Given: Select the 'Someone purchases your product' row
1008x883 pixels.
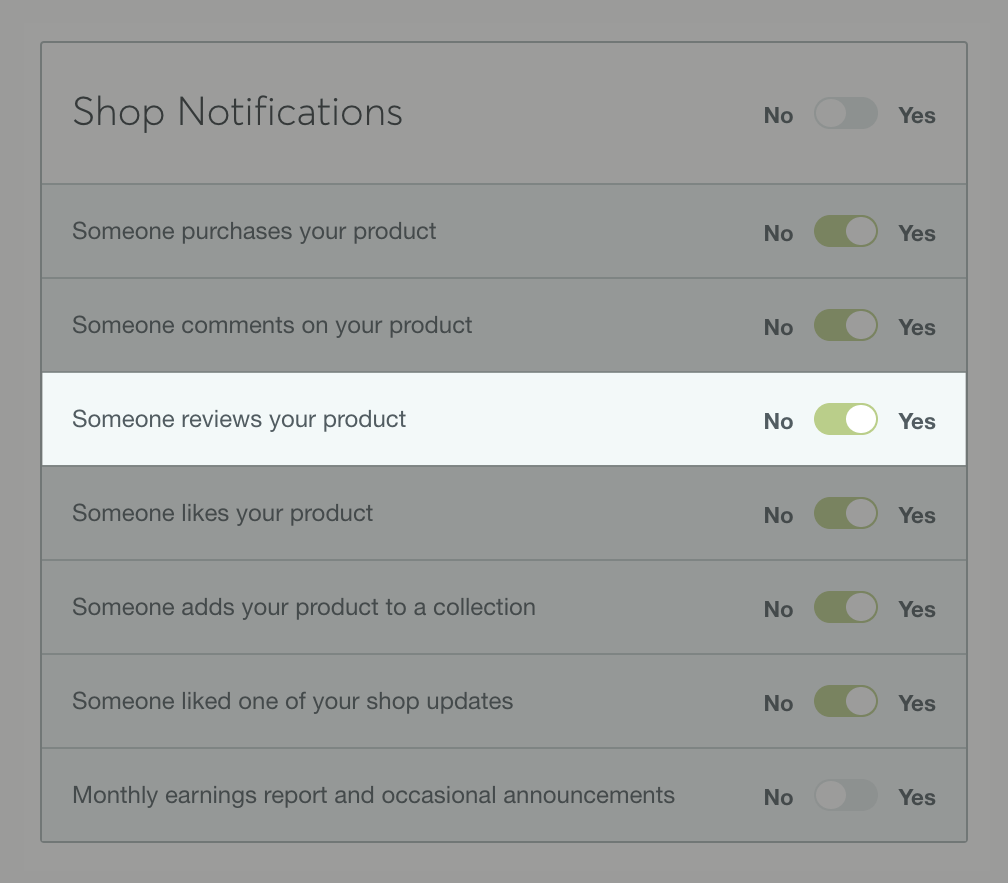Looking at the screenshot, I should coord(254,231).
